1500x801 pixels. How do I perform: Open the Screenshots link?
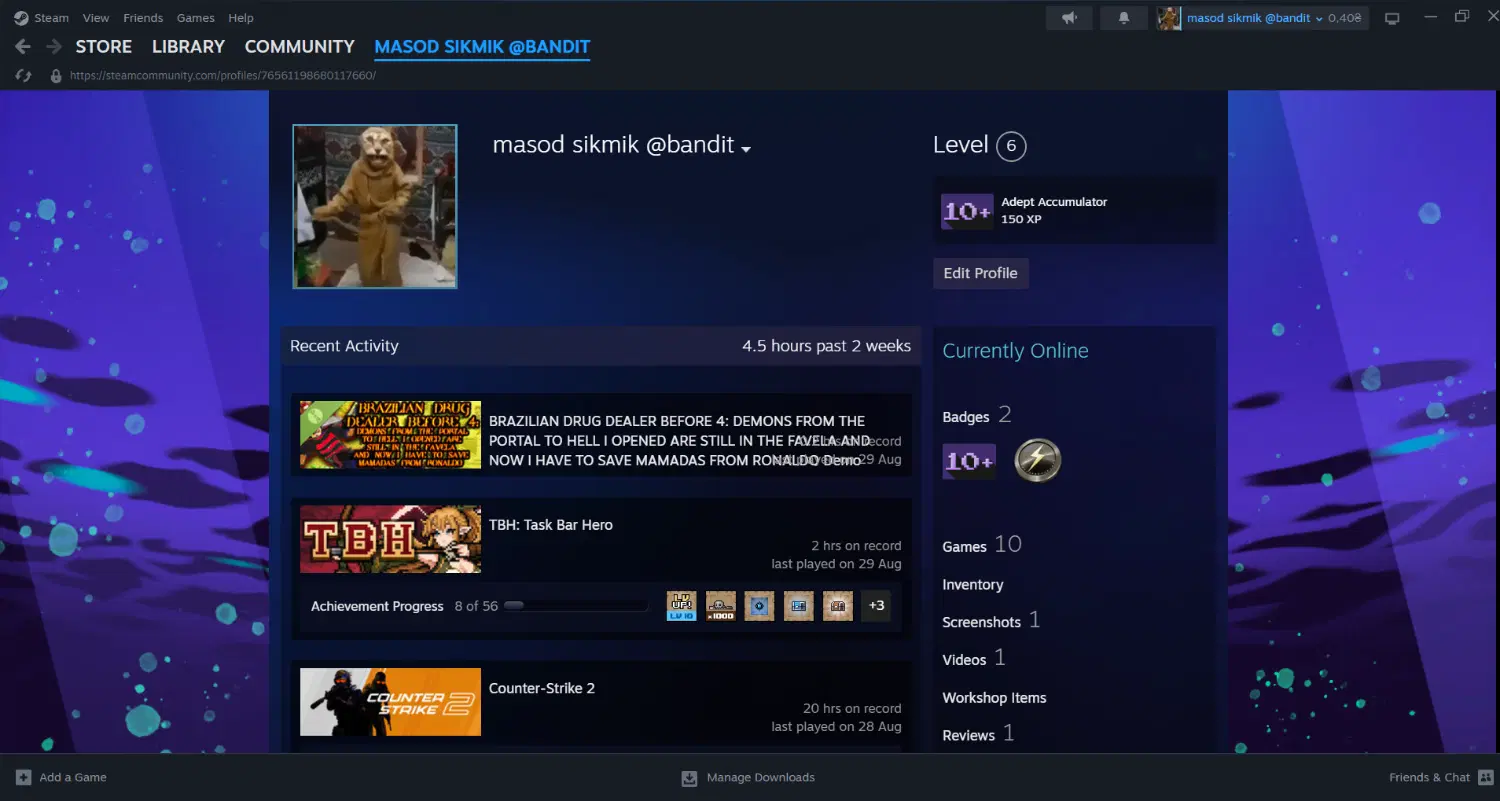[982, 622]
